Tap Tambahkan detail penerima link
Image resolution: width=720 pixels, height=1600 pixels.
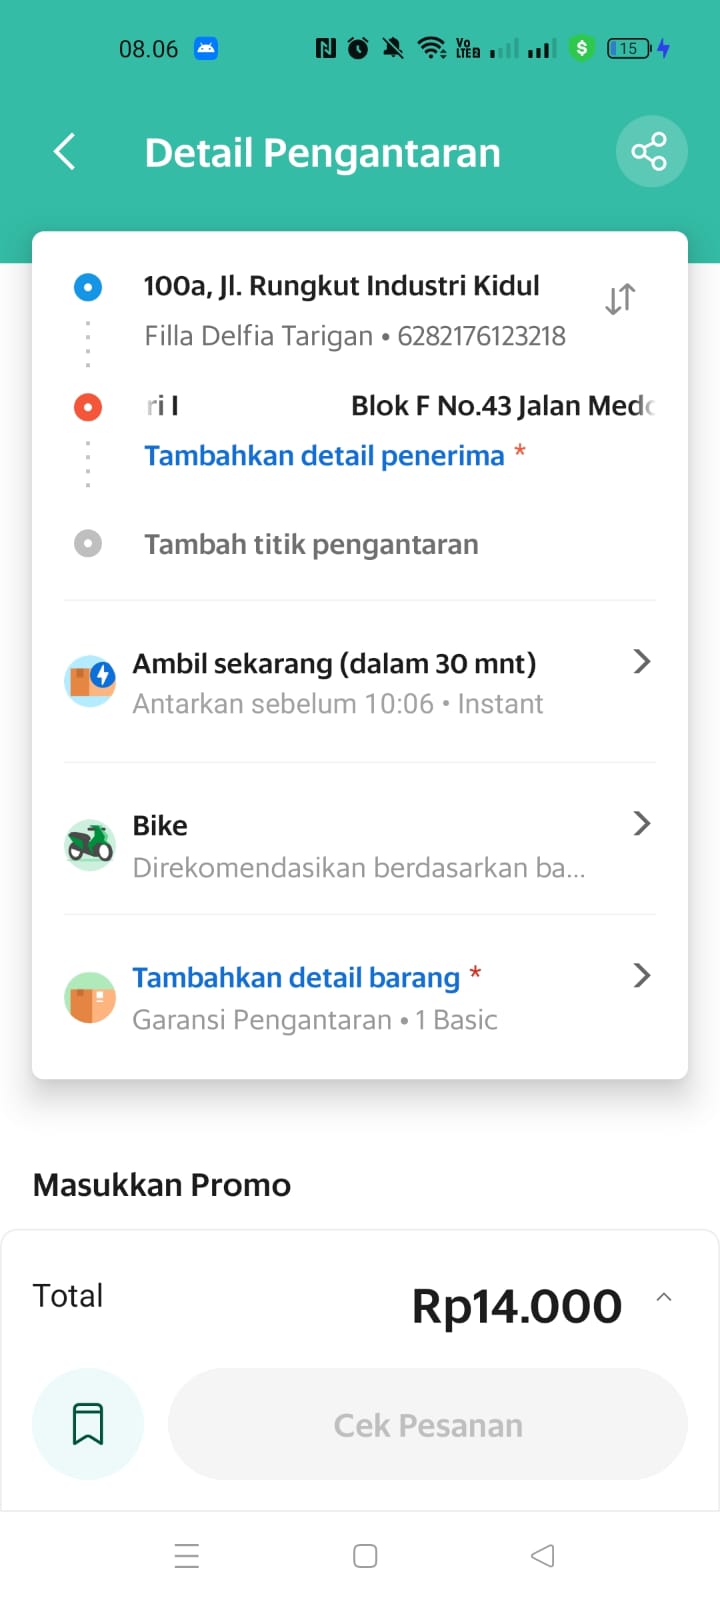point(324,456)
